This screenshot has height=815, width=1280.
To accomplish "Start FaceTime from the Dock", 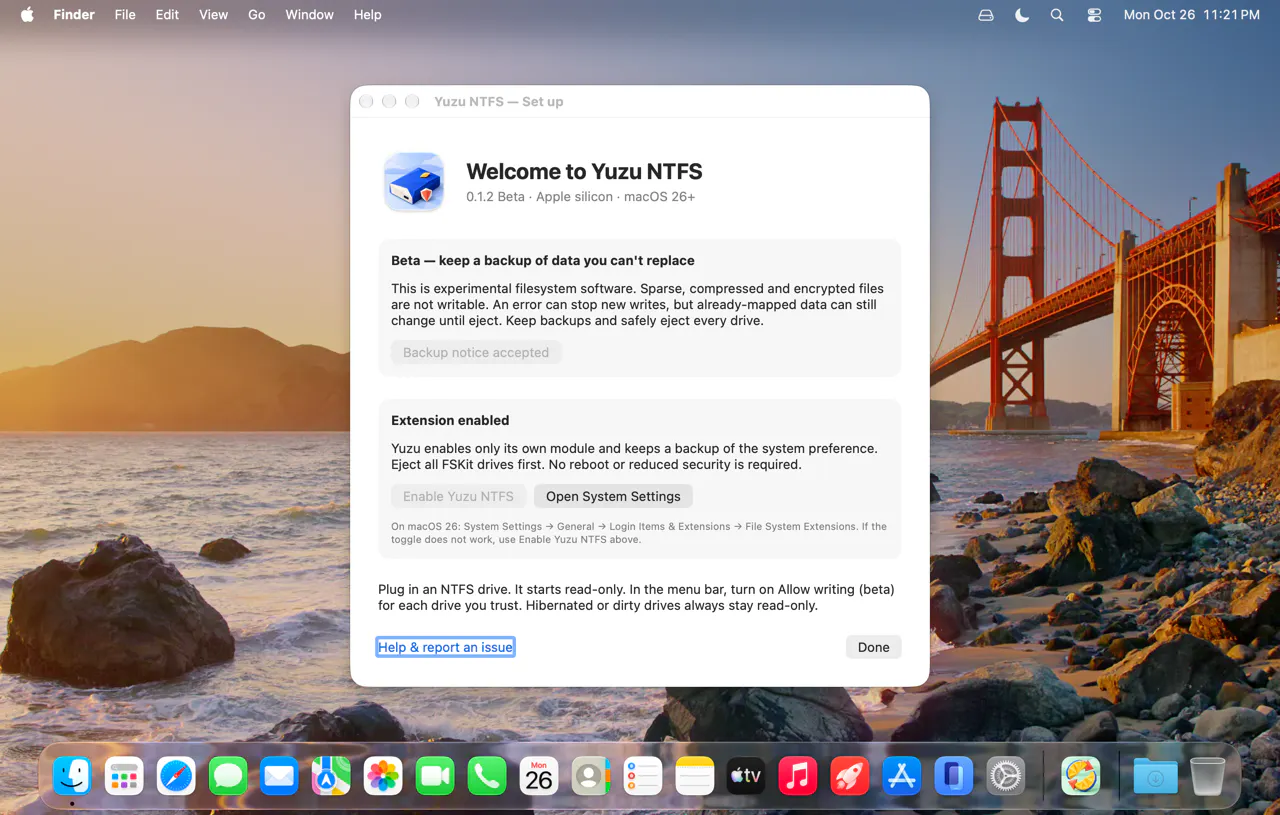I will 435,776.
